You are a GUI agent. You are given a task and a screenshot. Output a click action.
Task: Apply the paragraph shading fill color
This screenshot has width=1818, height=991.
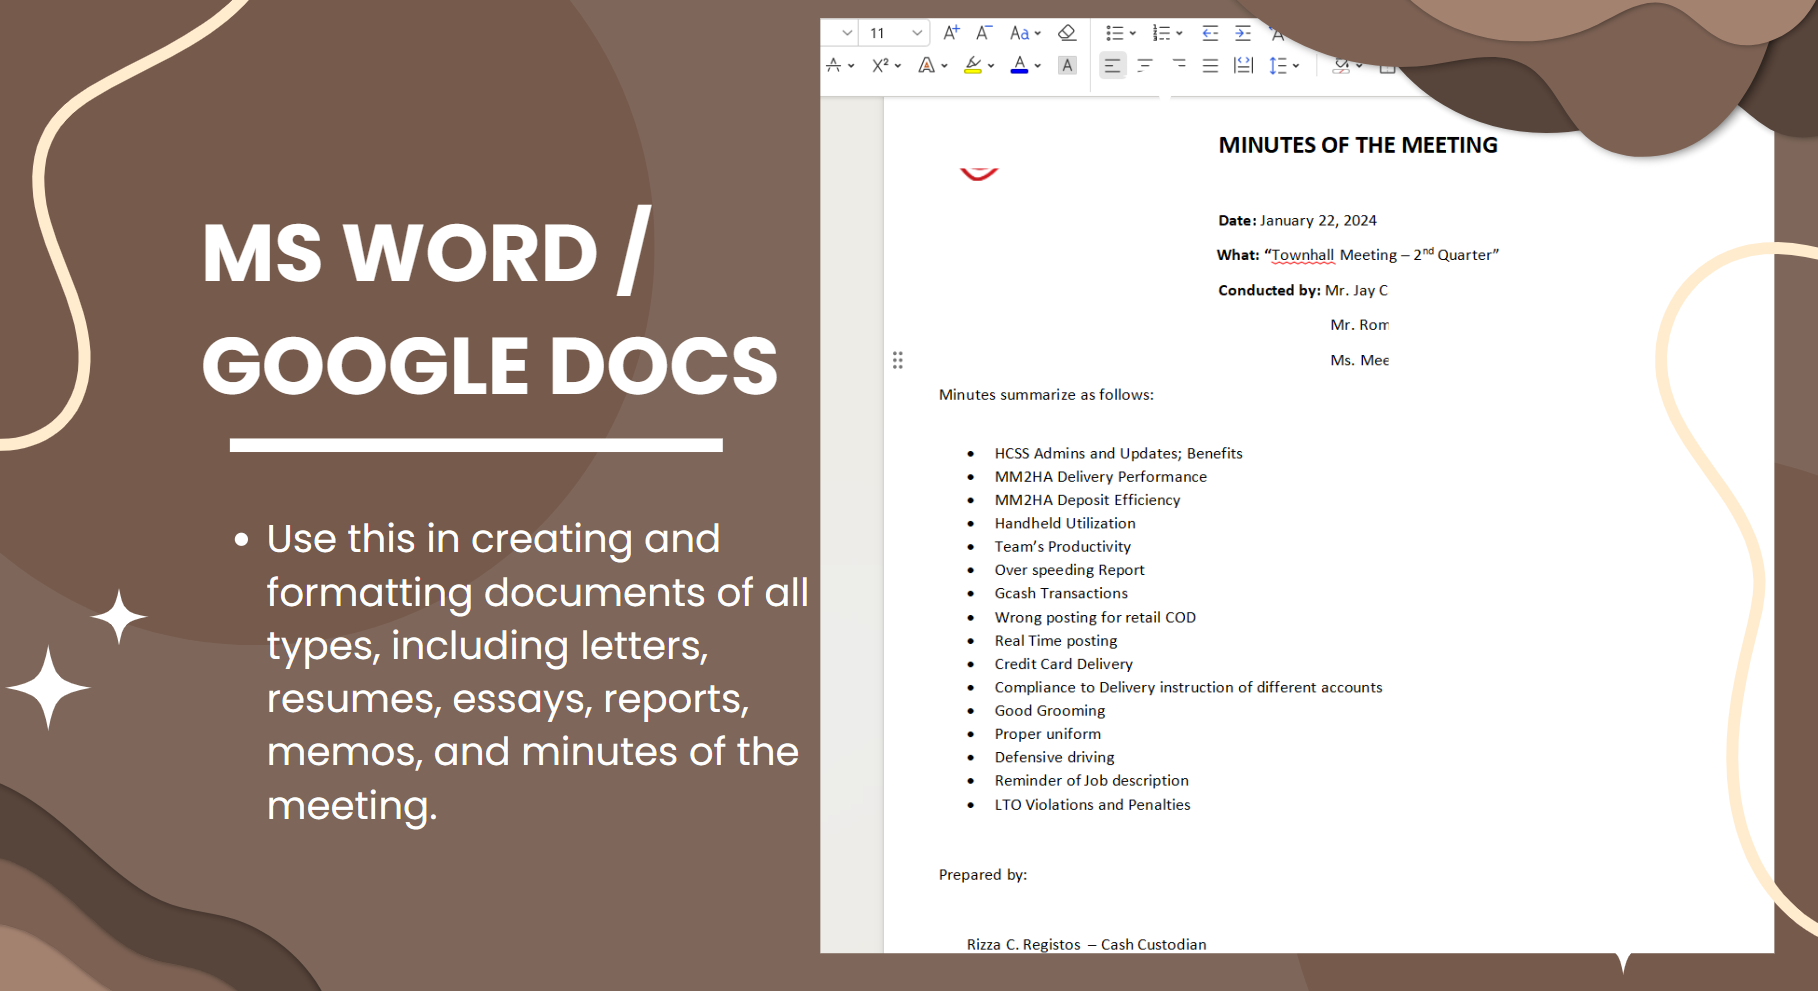pos(1341,66)
